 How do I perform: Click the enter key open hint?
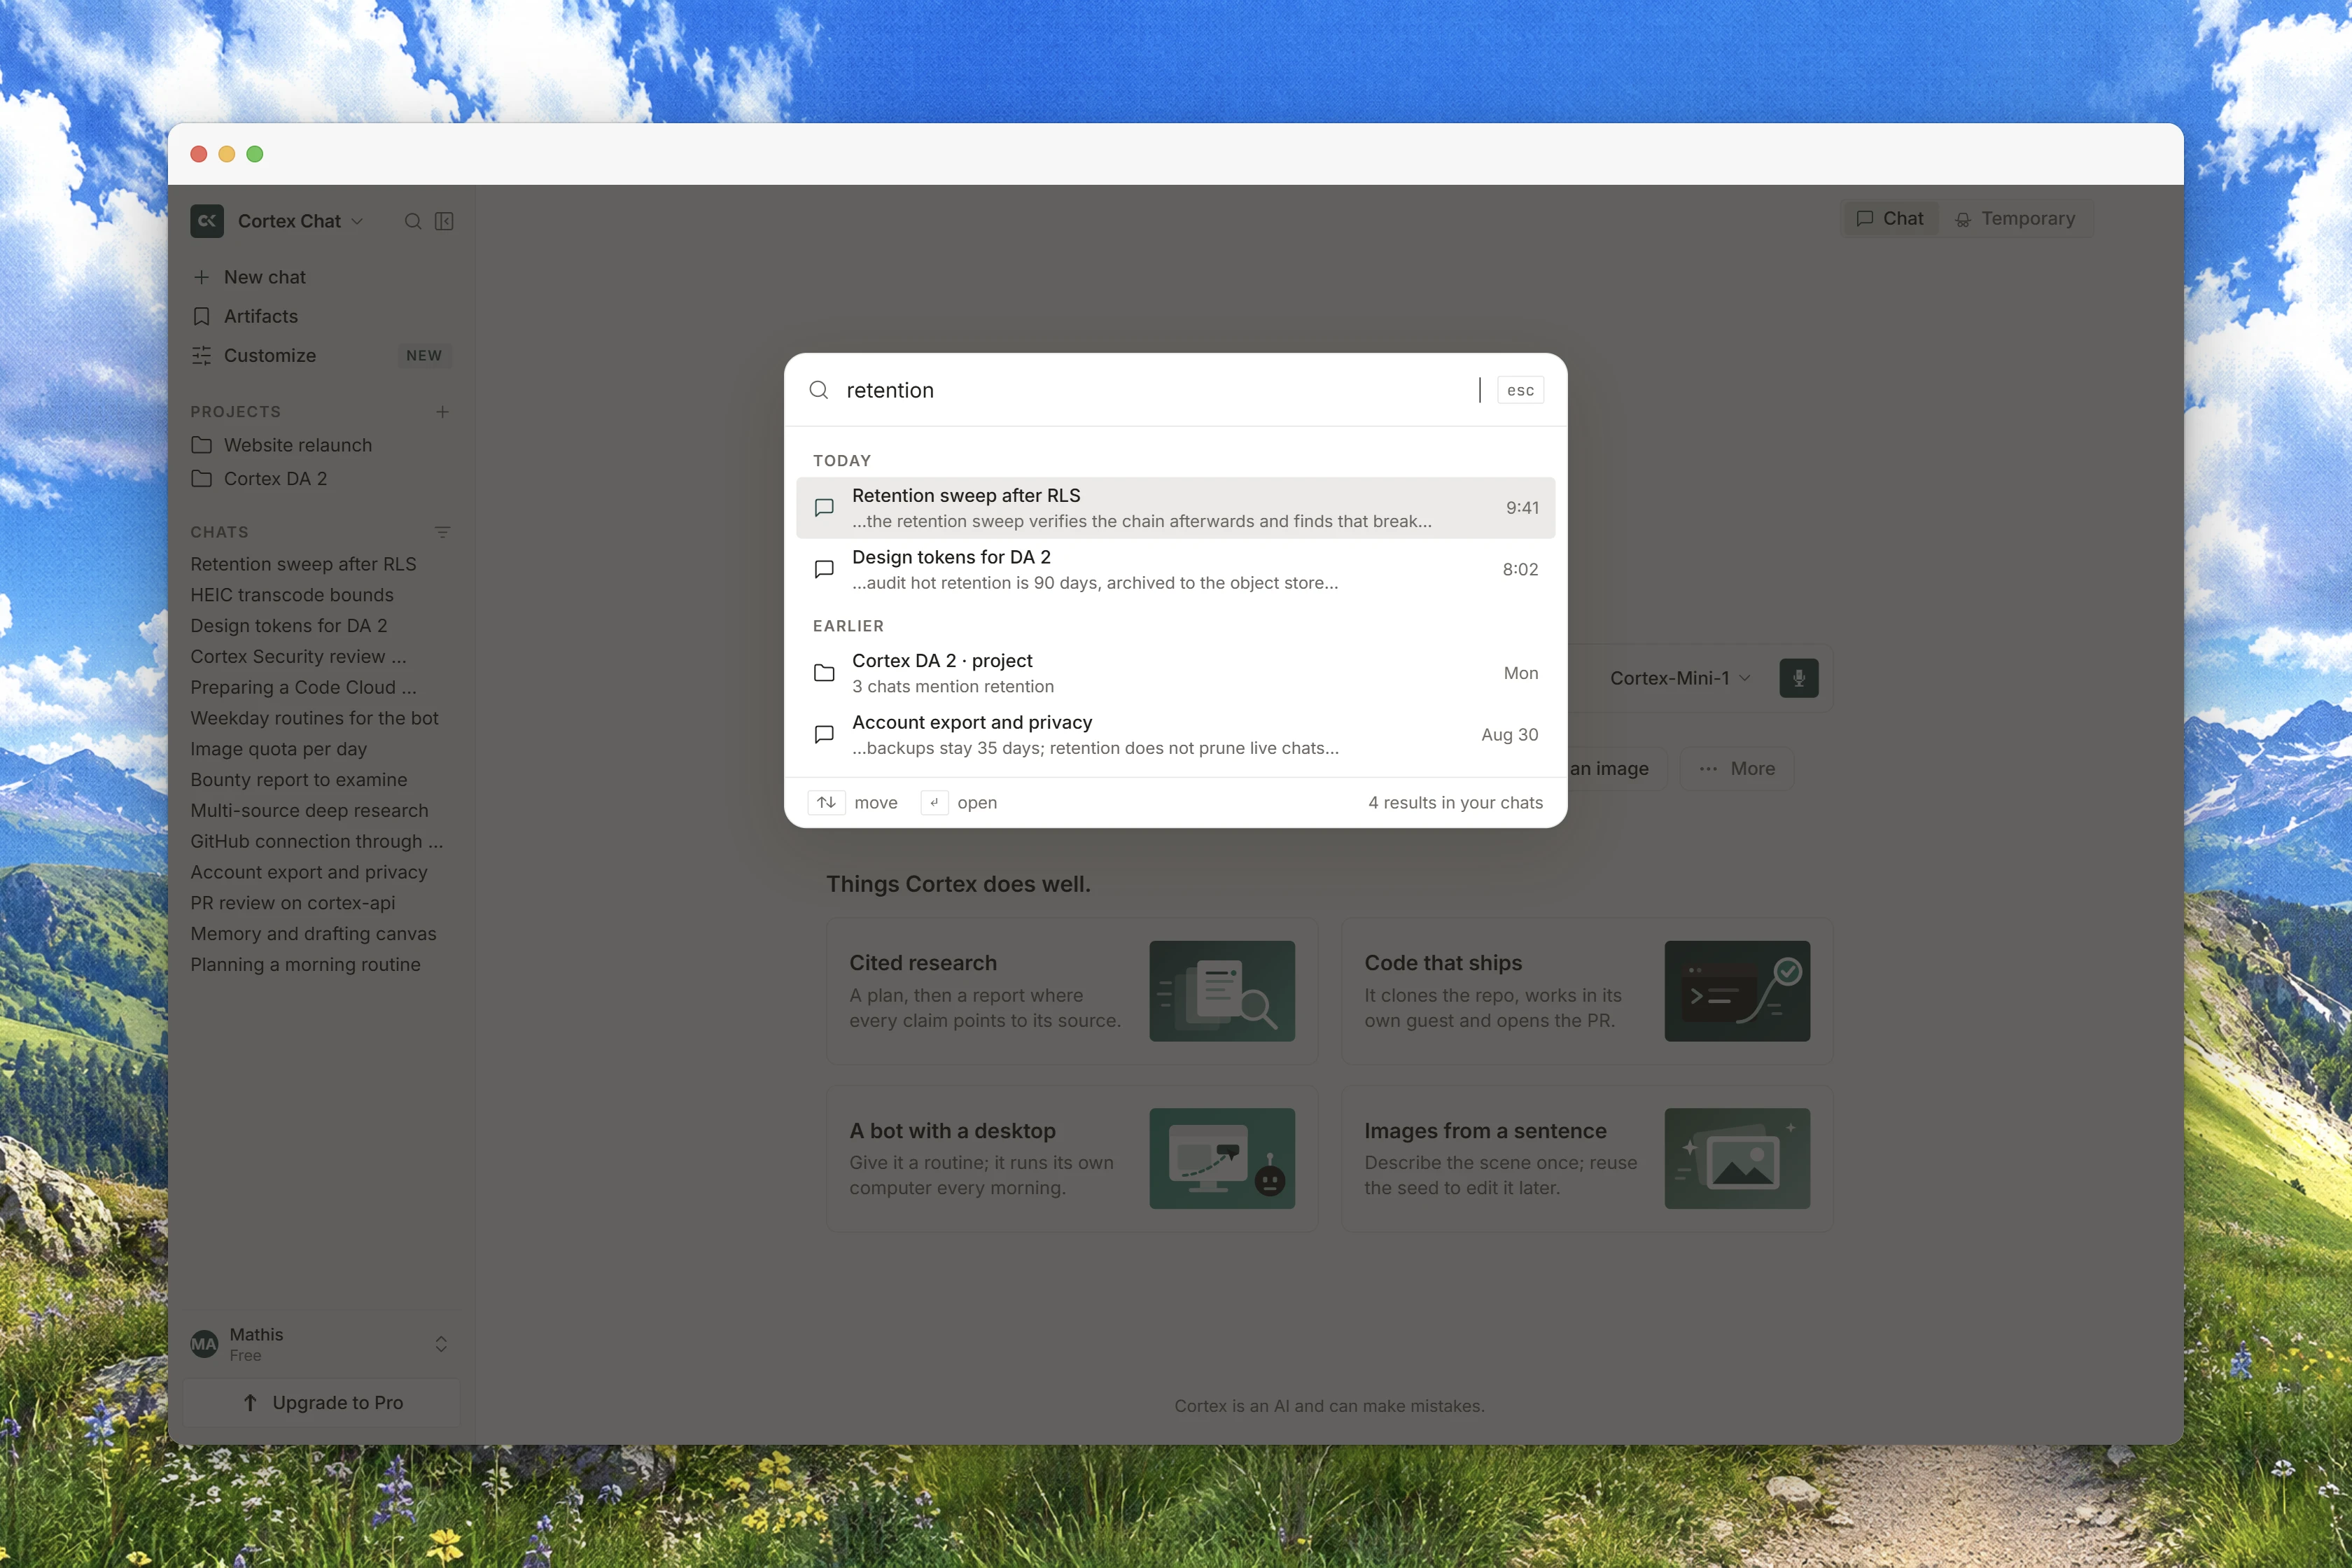[934, 803]
